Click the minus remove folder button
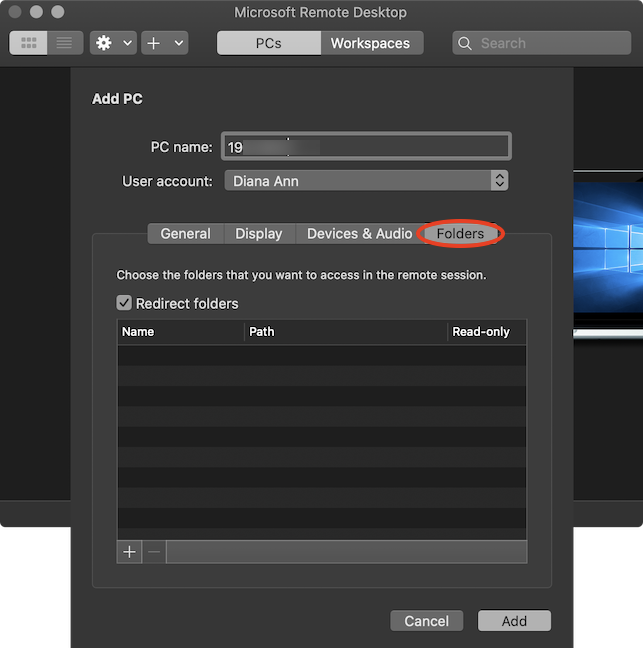This screenshot has width=643, height=648. 154,552
